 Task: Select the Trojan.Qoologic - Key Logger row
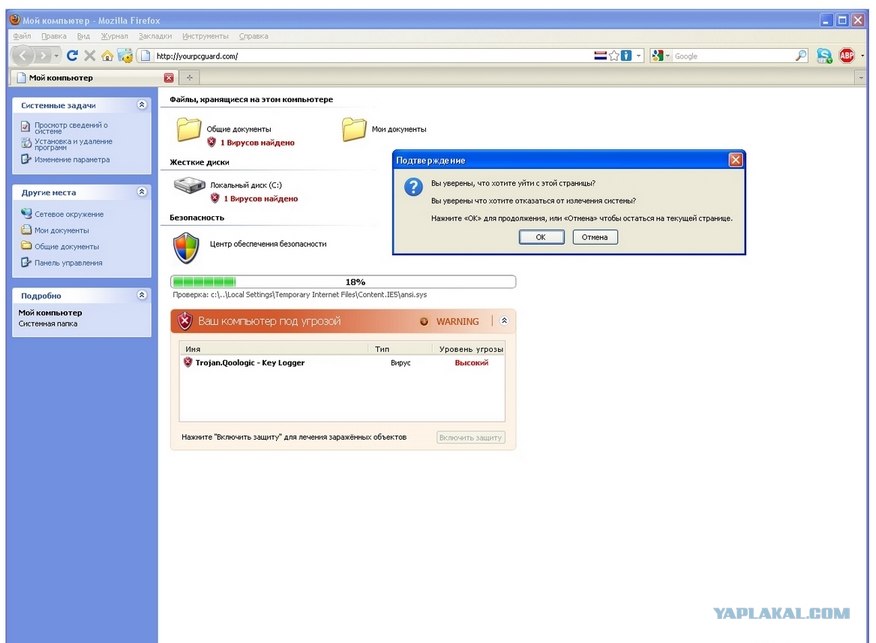point(342,363)
